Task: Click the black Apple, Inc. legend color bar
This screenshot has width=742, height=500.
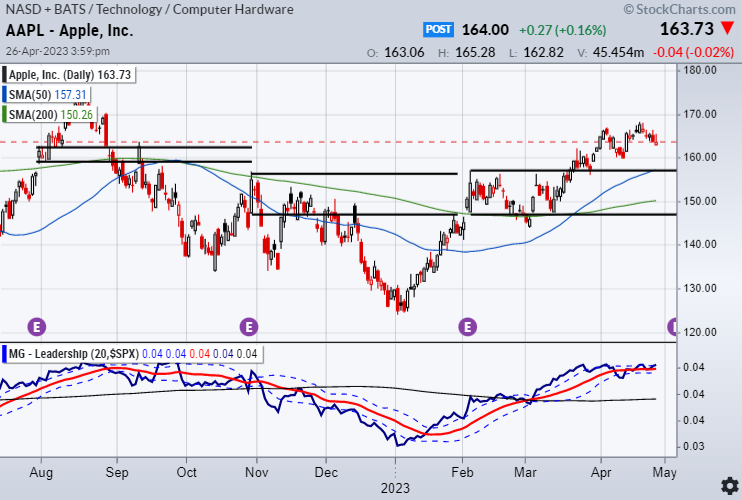Action: point(5,75)
